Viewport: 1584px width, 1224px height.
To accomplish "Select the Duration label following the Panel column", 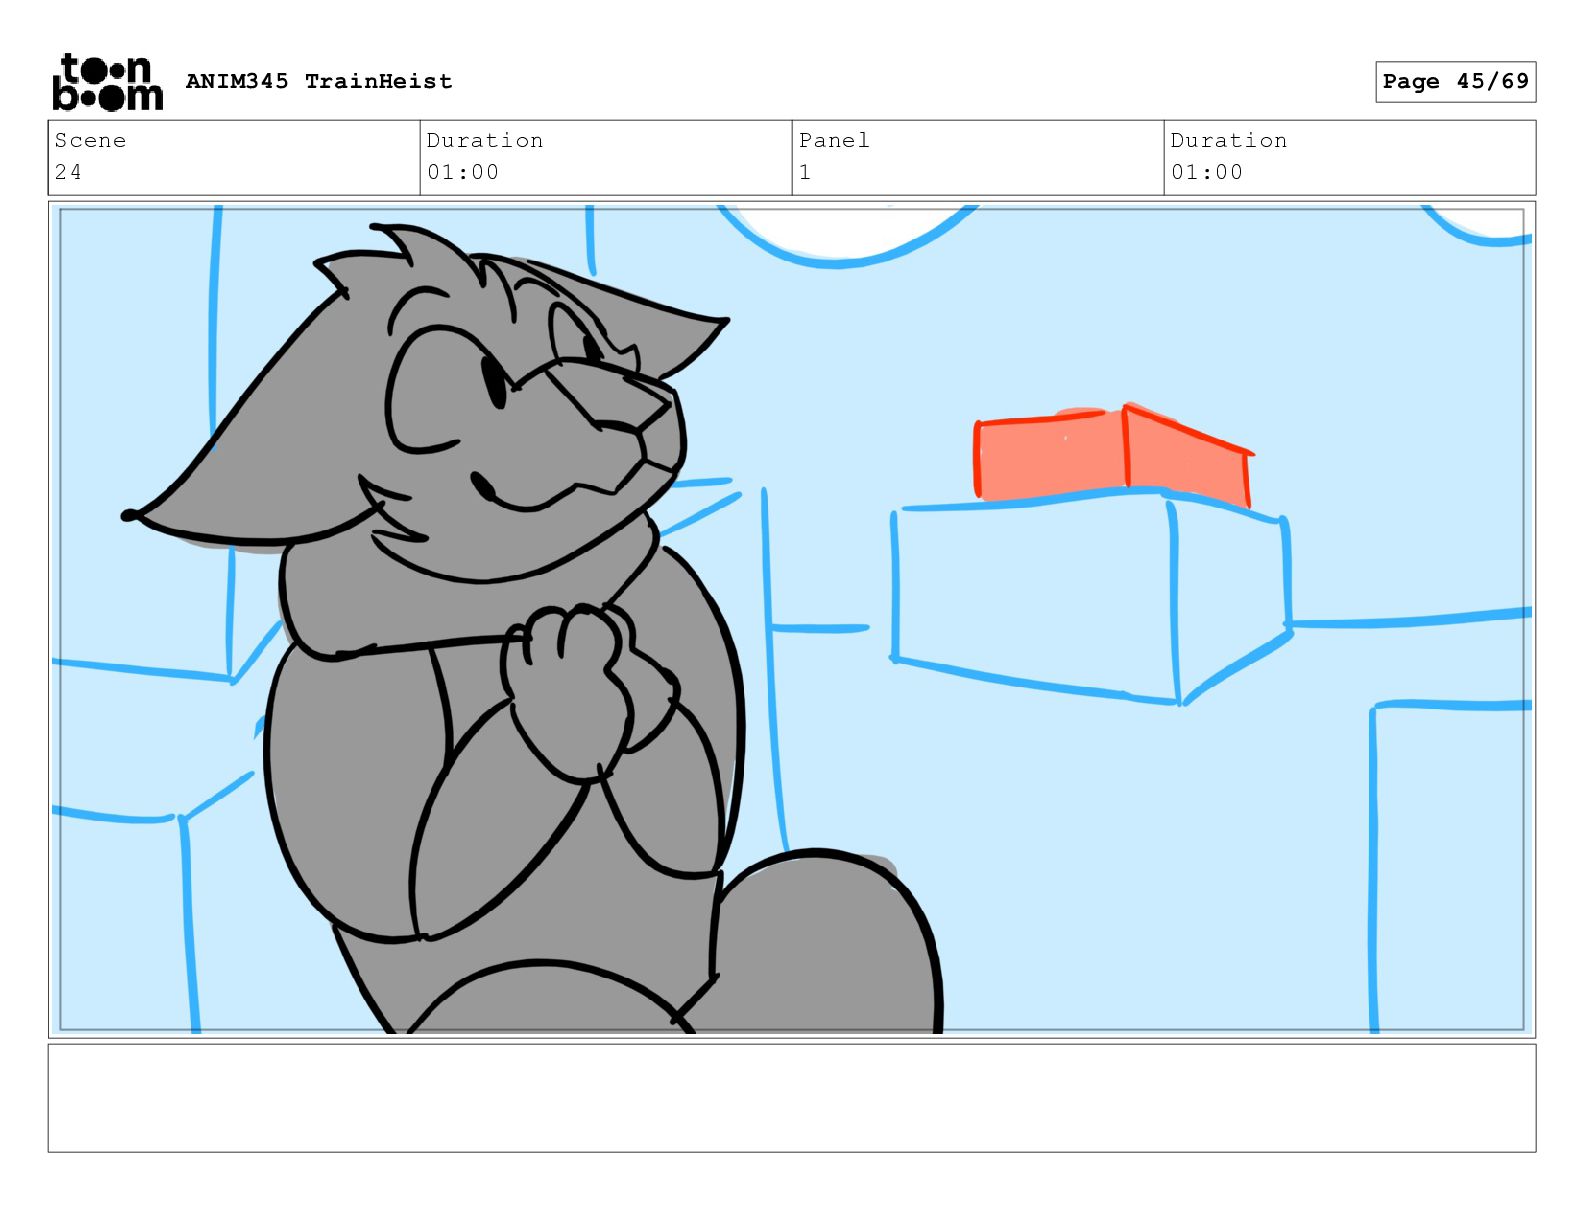I will pos(1229,140).
